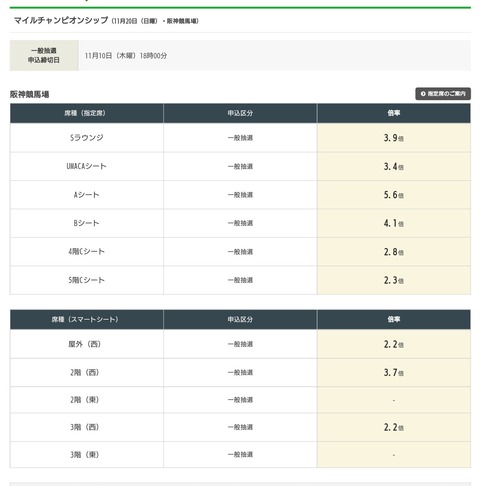
Task: Click the 2階（東）smart seat cell
Action: click(87, 400)
